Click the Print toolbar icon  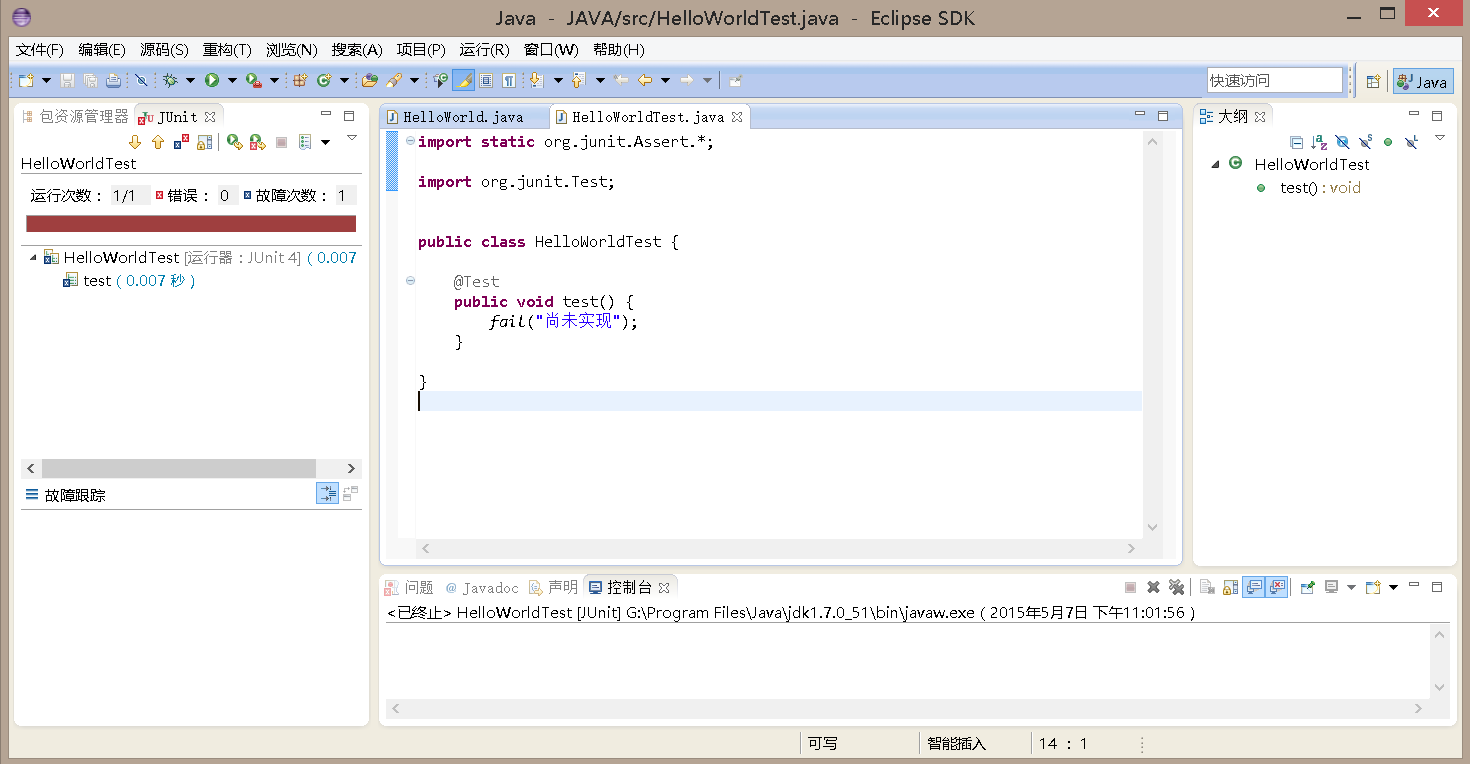(113, 80)
